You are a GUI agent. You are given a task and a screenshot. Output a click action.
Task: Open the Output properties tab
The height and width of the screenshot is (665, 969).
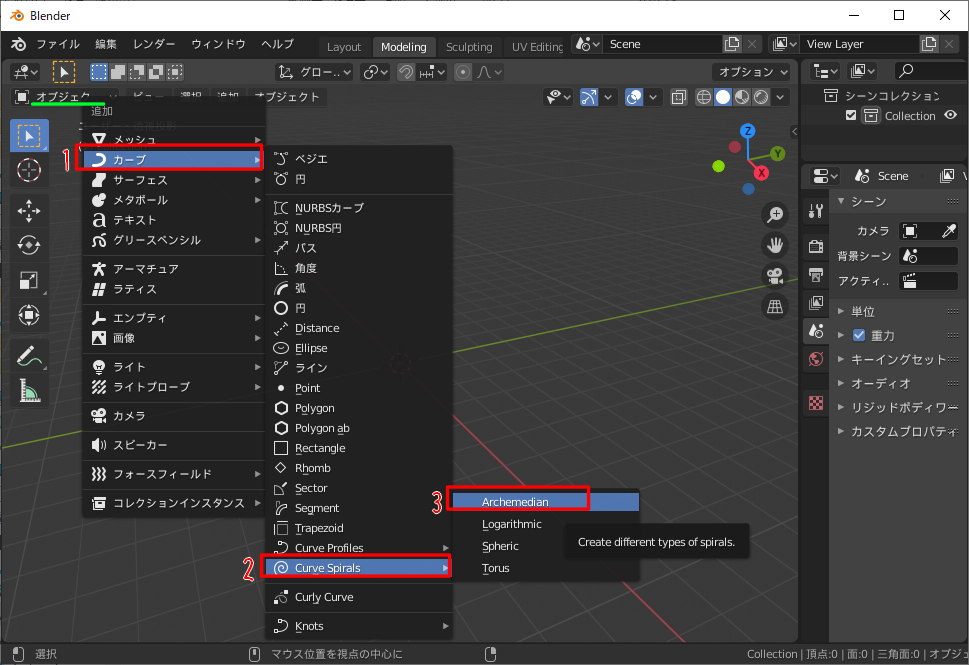coord(816,274)
